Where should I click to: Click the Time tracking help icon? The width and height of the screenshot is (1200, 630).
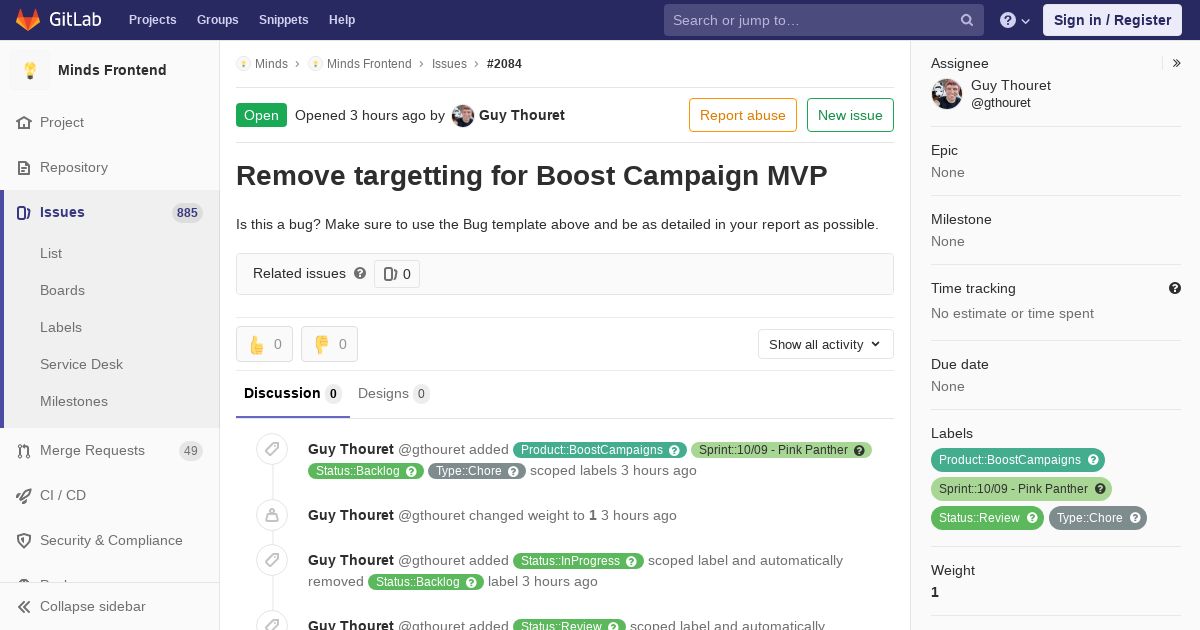tap(1175, 288)
